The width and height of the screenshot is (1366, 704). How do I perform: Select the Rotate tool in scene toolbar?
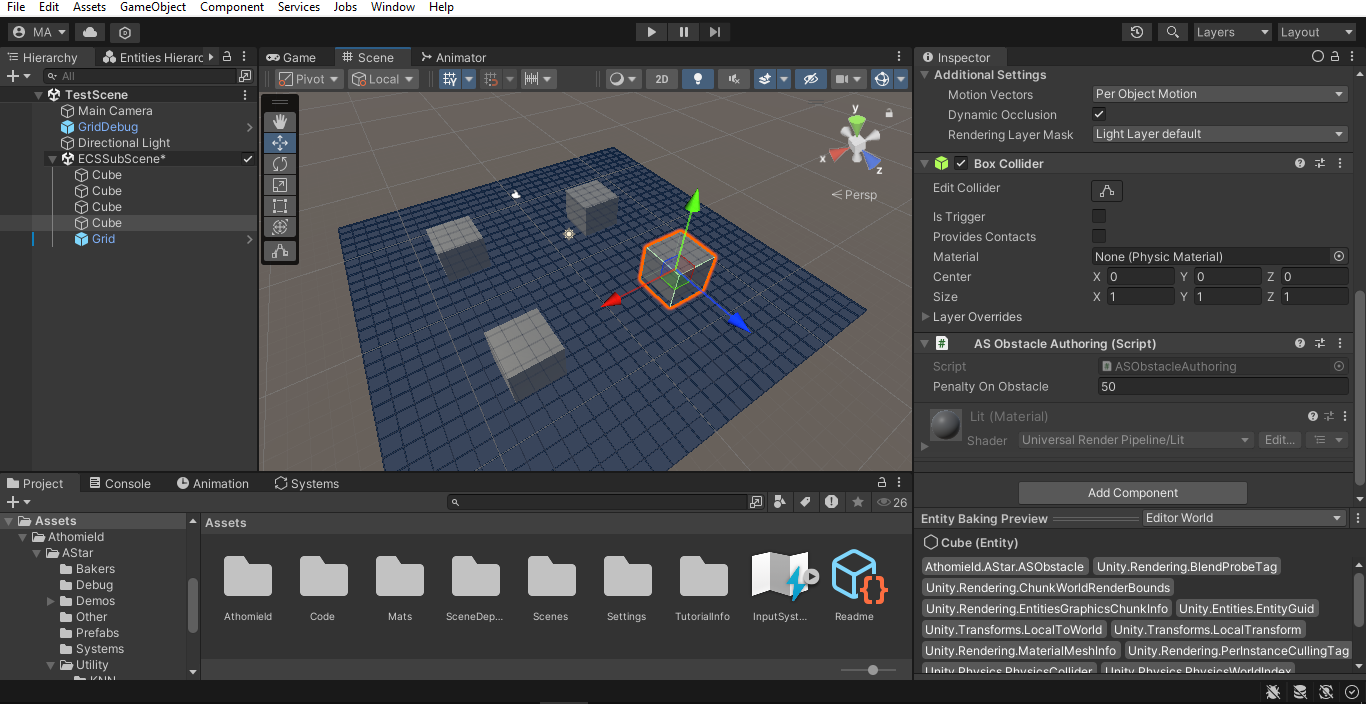click(x=280, y=164)
